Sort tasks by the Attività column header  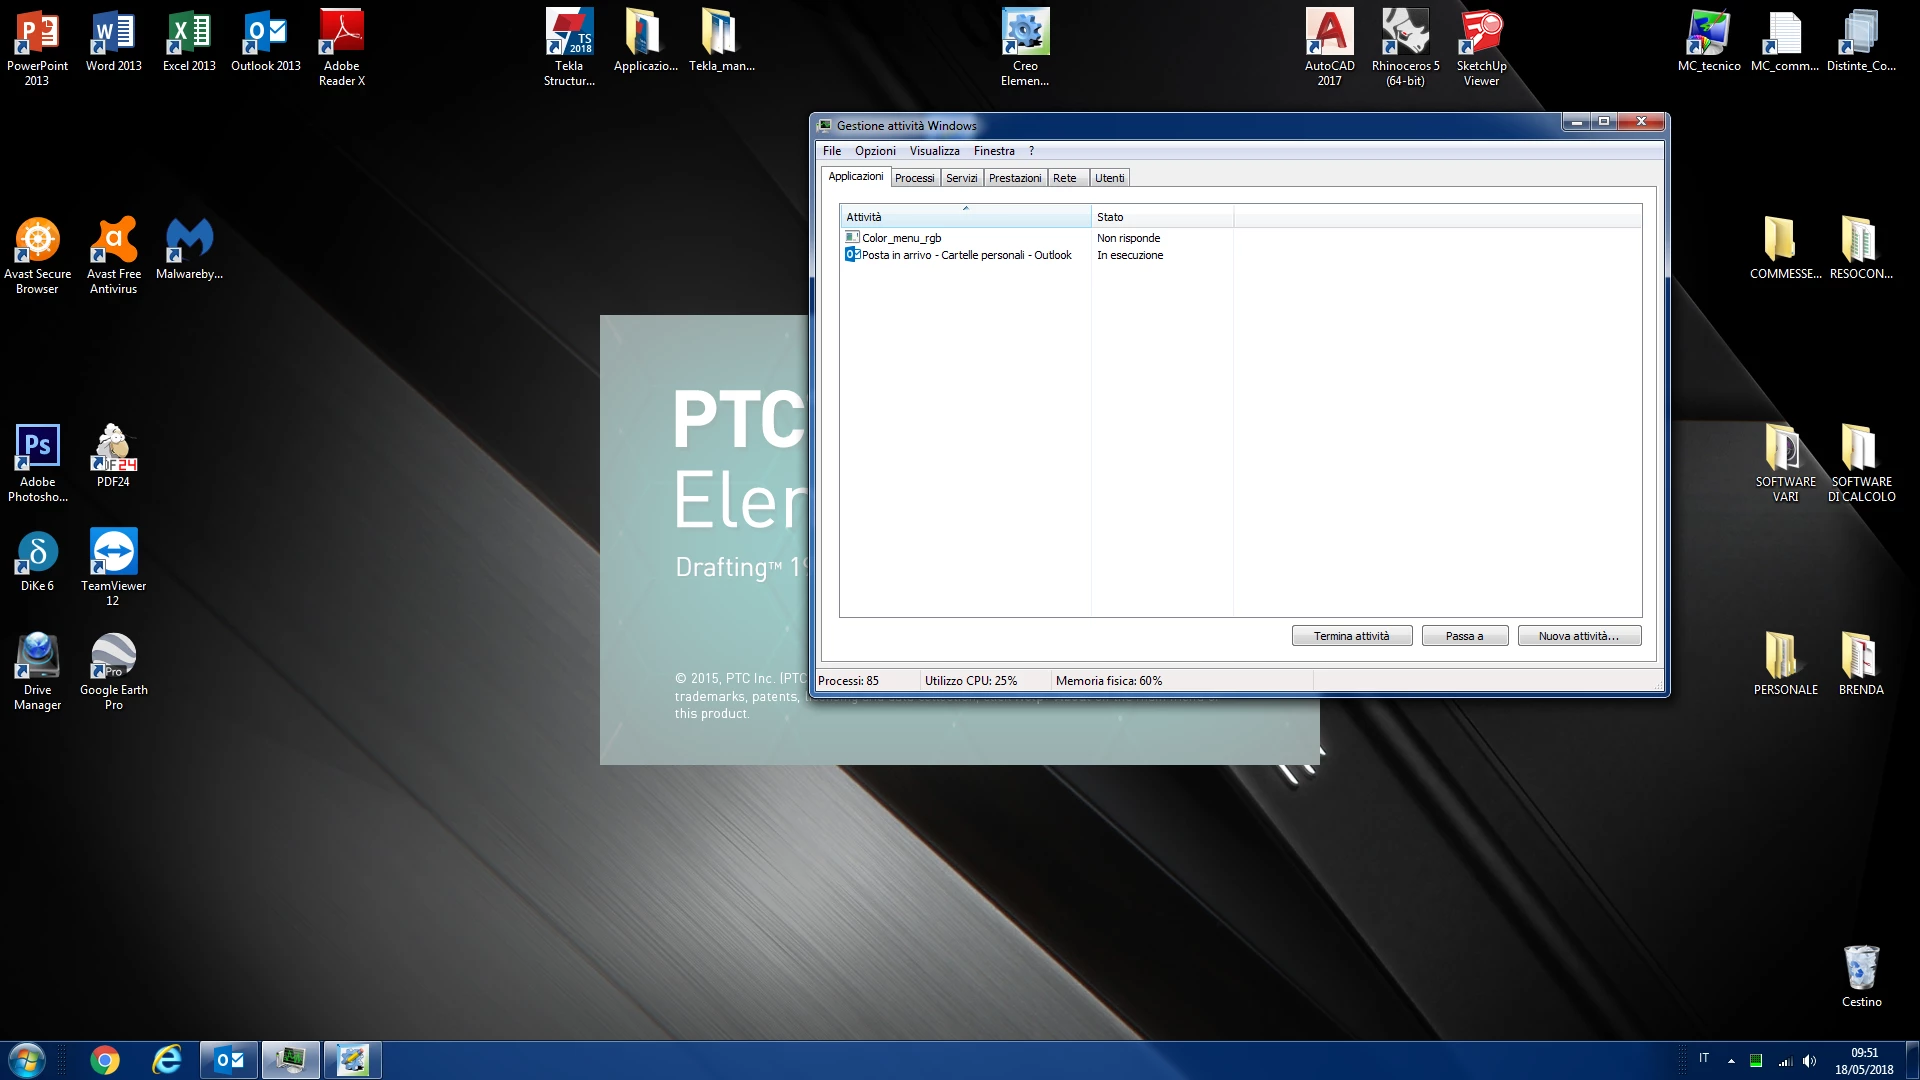tap(964, 217)
